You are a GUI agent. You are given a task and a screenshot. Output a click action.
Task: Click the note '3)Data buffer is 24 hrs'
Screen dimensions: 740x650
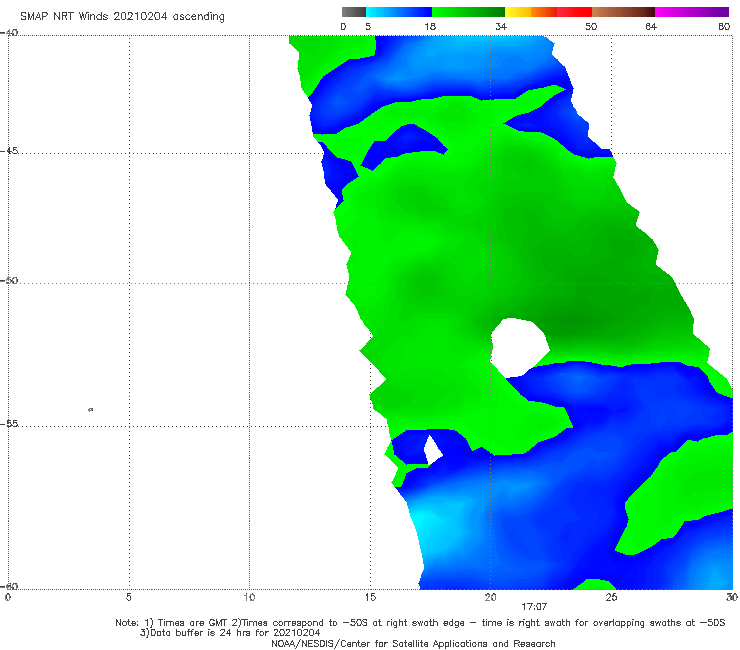coord(230,633)
